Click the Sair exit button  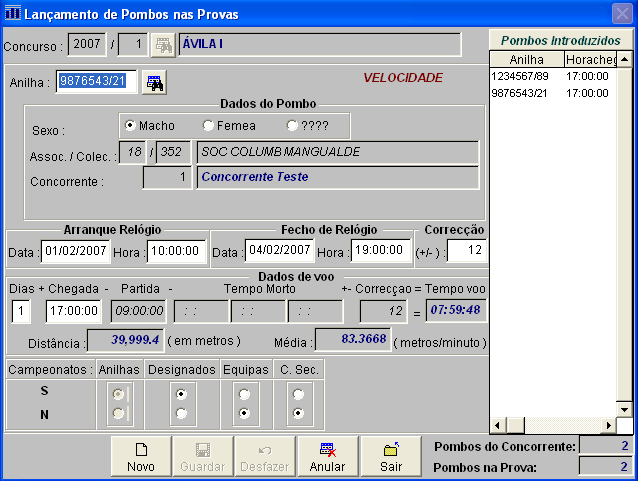[390, 457]
